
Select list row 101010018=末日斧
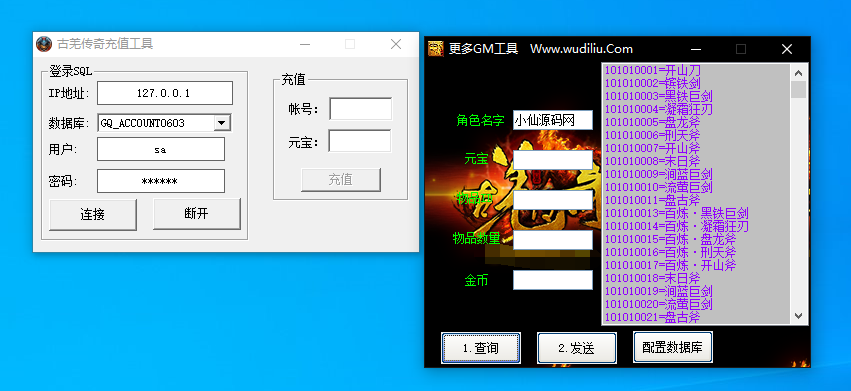pyautogui.click(x=696, y=279)
